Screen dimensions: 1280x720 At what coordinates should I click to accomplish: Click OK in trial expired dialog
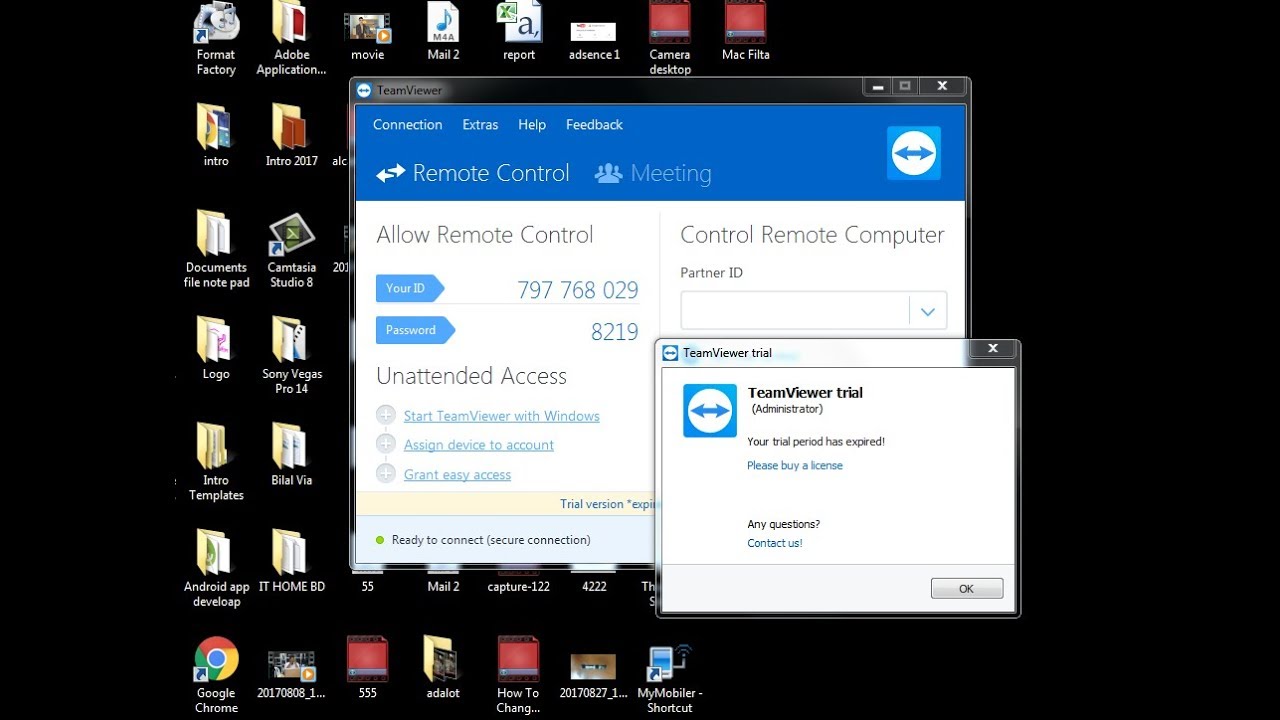(966, 588)
